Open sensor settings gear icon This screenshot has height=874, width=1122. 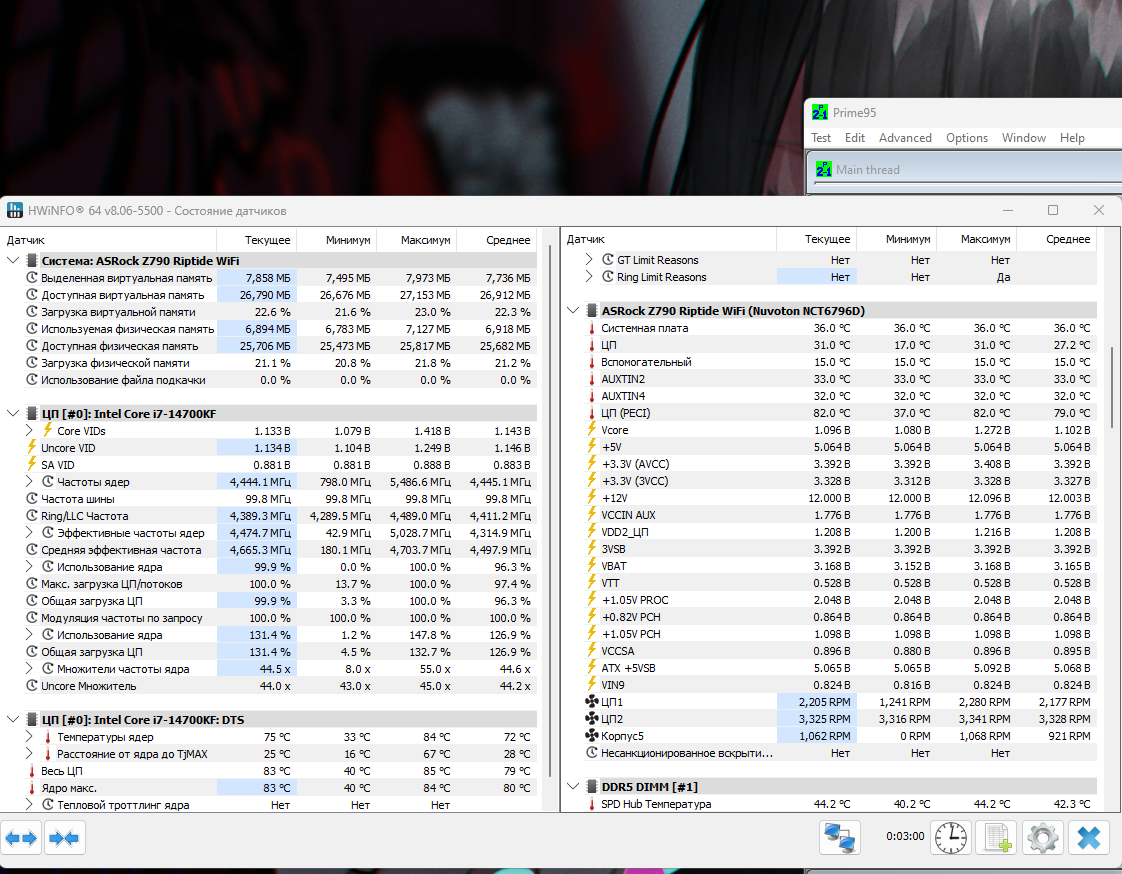pyautogui.click(x=1043, y=837)
